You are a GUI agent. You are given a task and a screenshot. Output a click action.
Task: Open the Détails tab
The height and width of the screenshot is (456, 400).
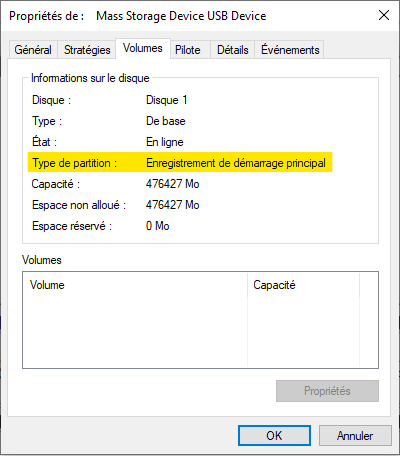pyautogui.click(x=233, y=50)
